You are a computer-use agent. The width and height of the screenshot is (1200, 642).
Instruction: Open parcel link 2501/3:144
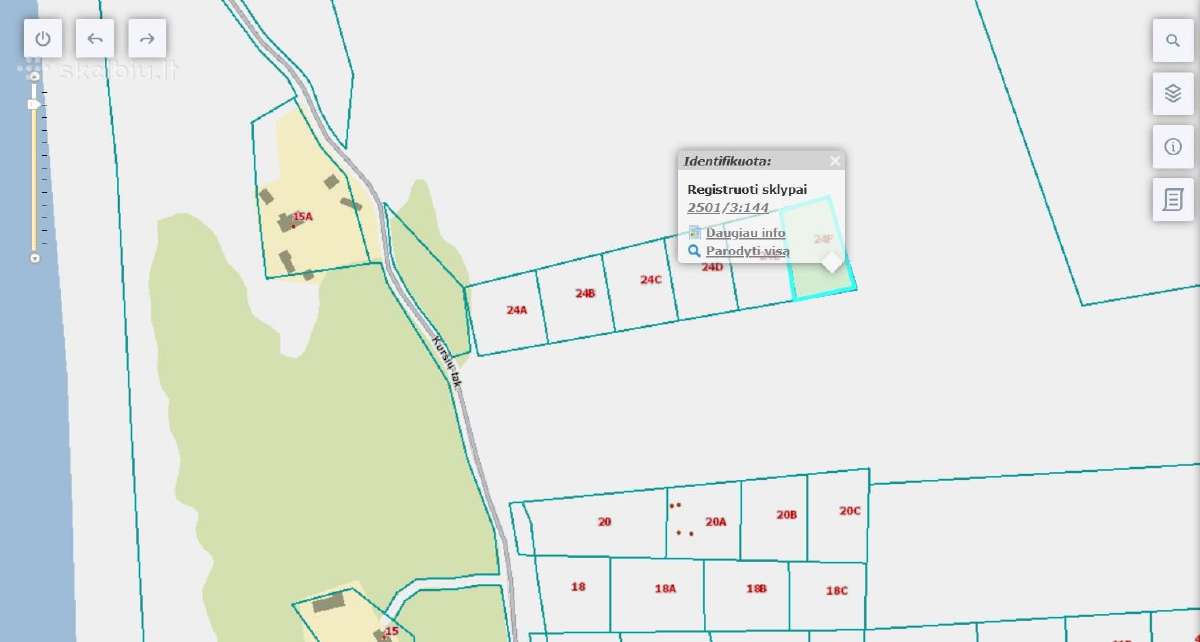coord(728,208)
